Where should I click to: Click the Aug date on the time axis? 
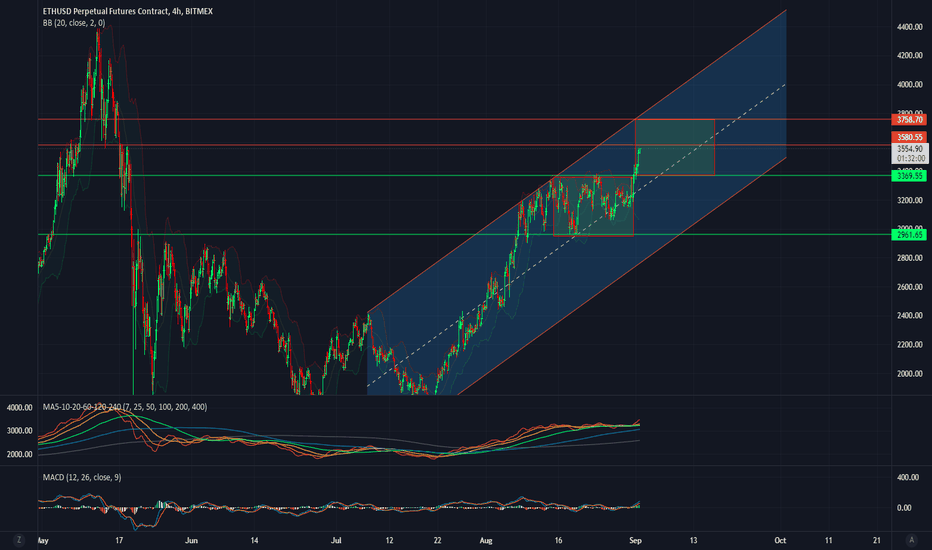486,540
